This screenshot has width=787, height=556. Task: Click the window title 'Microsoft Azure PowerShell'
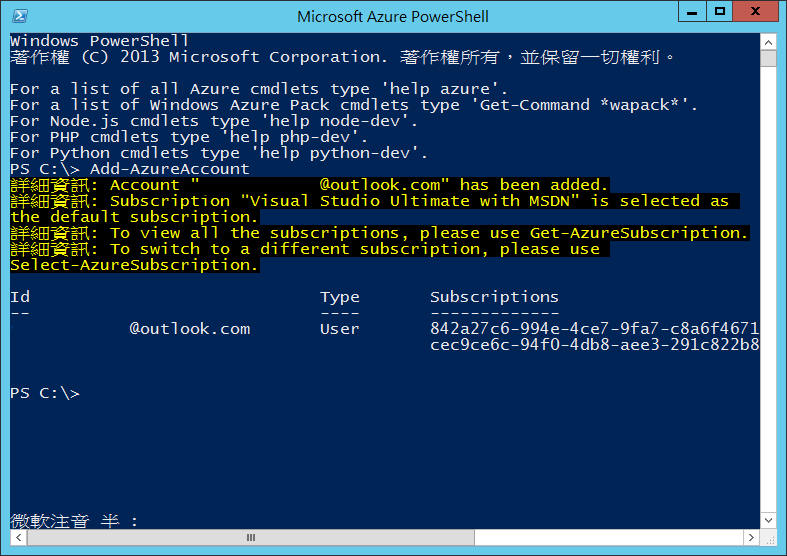[x=393, y=16]
